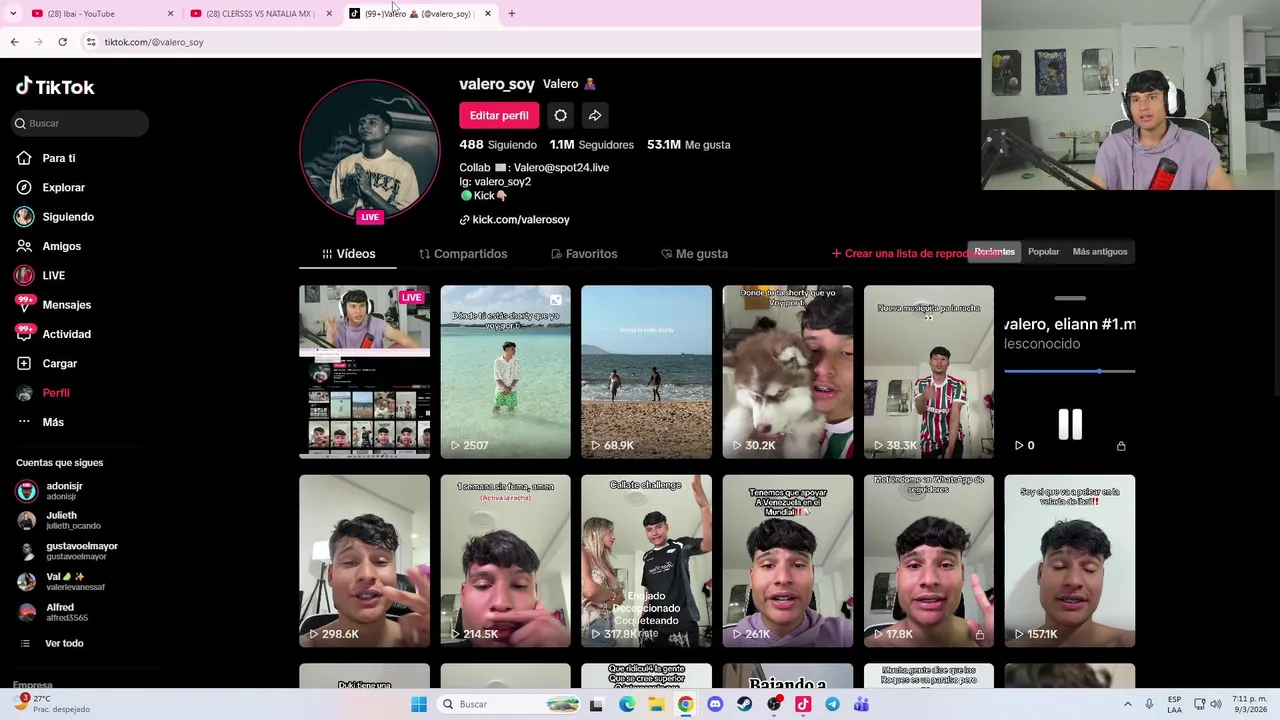Focus the TikTok Buscar search field

pyautogui.click(x=80, y=123)
